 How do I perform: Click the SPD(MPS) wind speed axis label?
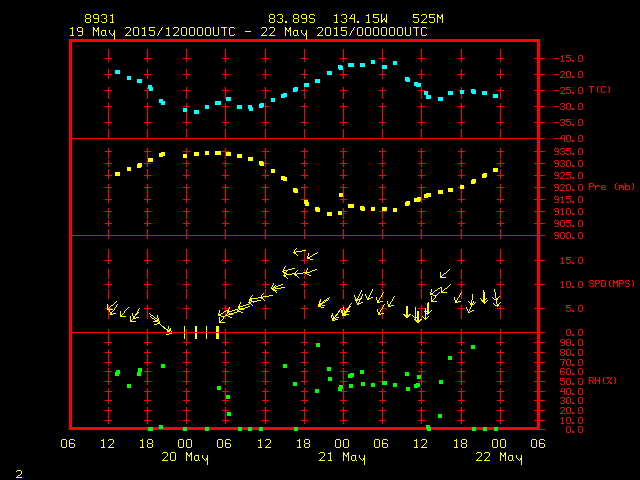(x=608, y=284)
